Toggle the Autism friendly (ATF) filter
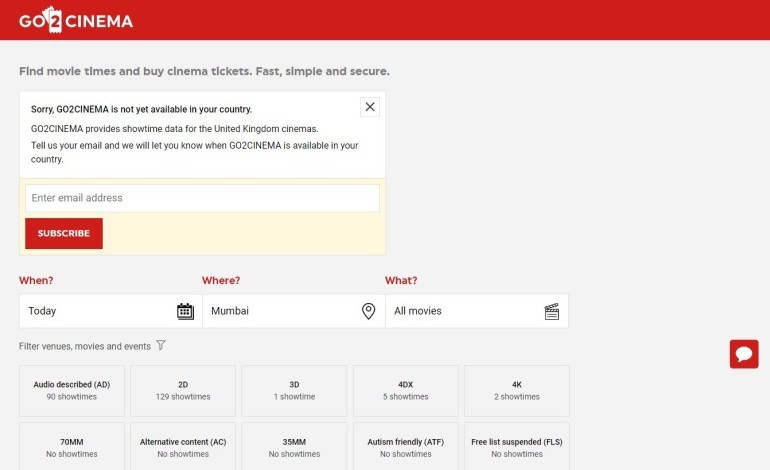Screen dimensions: 770x470 [406, 446]
